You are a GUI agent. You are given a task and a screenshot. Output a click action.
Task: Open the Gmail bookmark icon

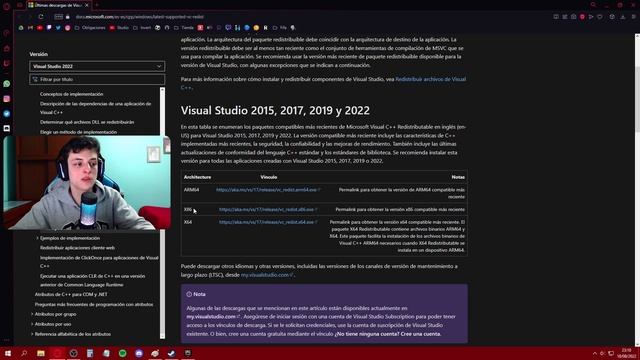coord(30,28)
